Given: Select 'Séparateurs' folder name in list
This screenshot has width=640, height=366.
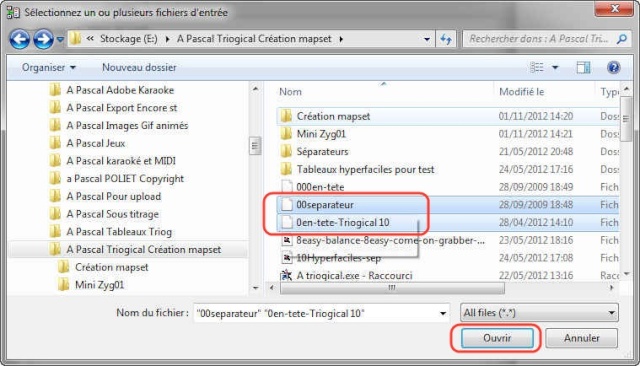Looking at the screenshot, I should [x=322, y=151].
